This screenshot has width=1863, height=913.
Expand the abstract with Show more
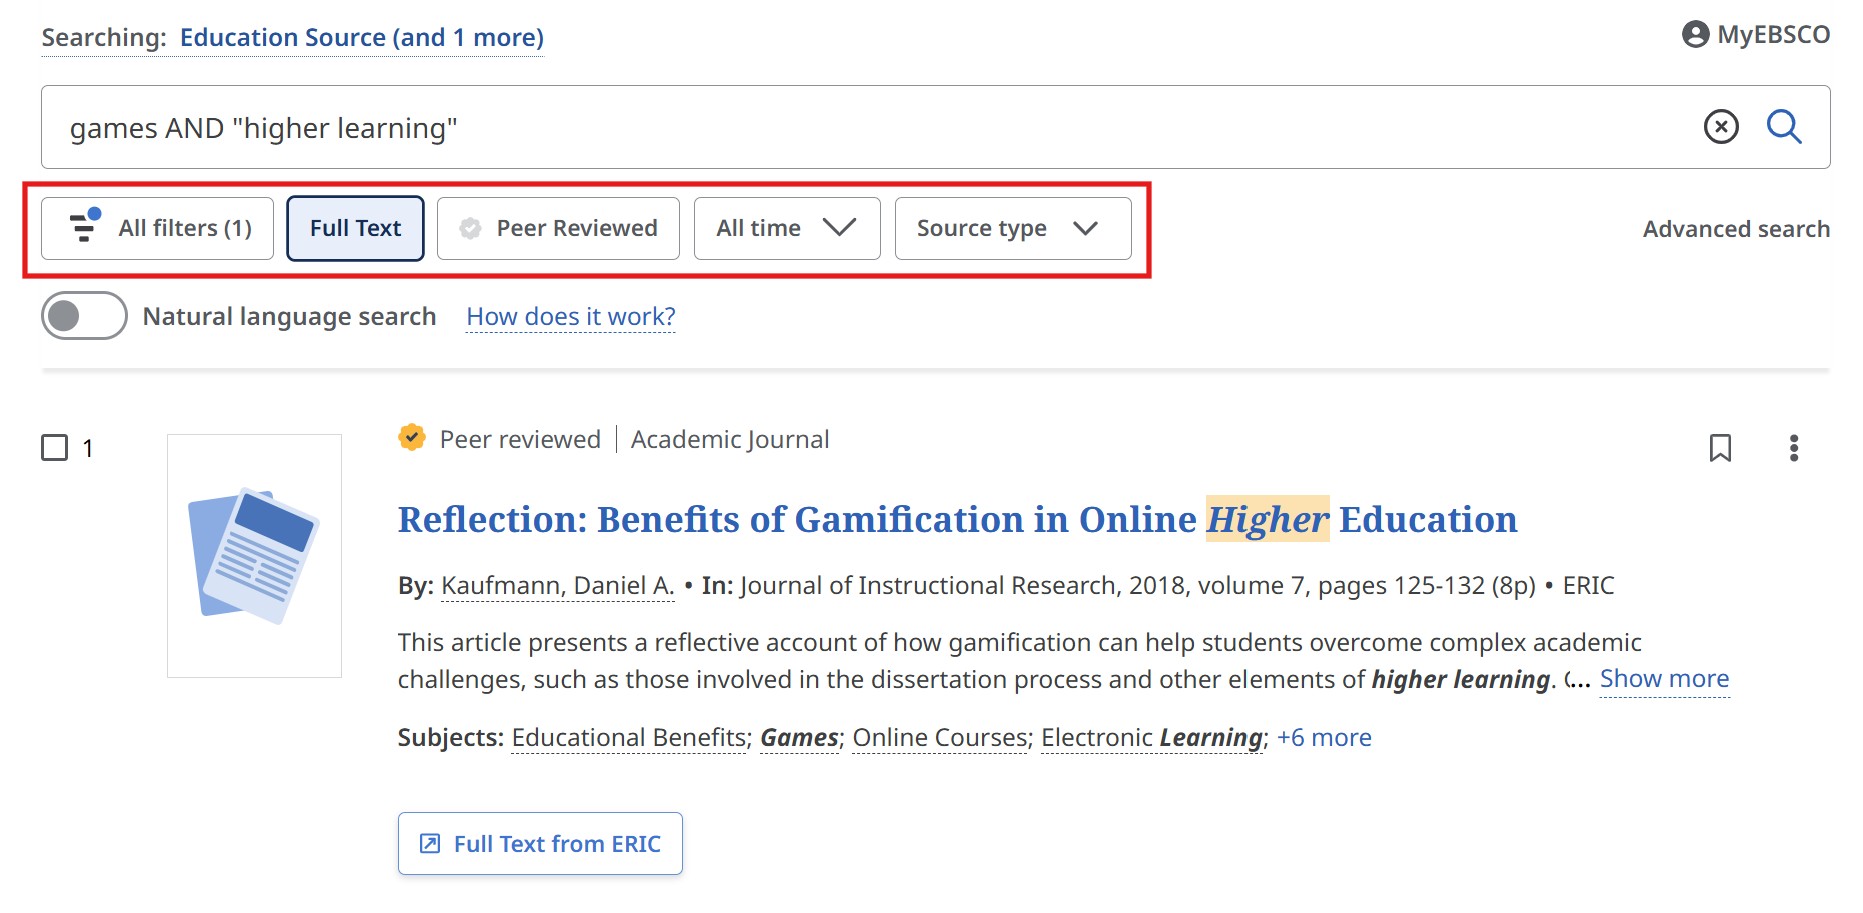coord(1665,678)
